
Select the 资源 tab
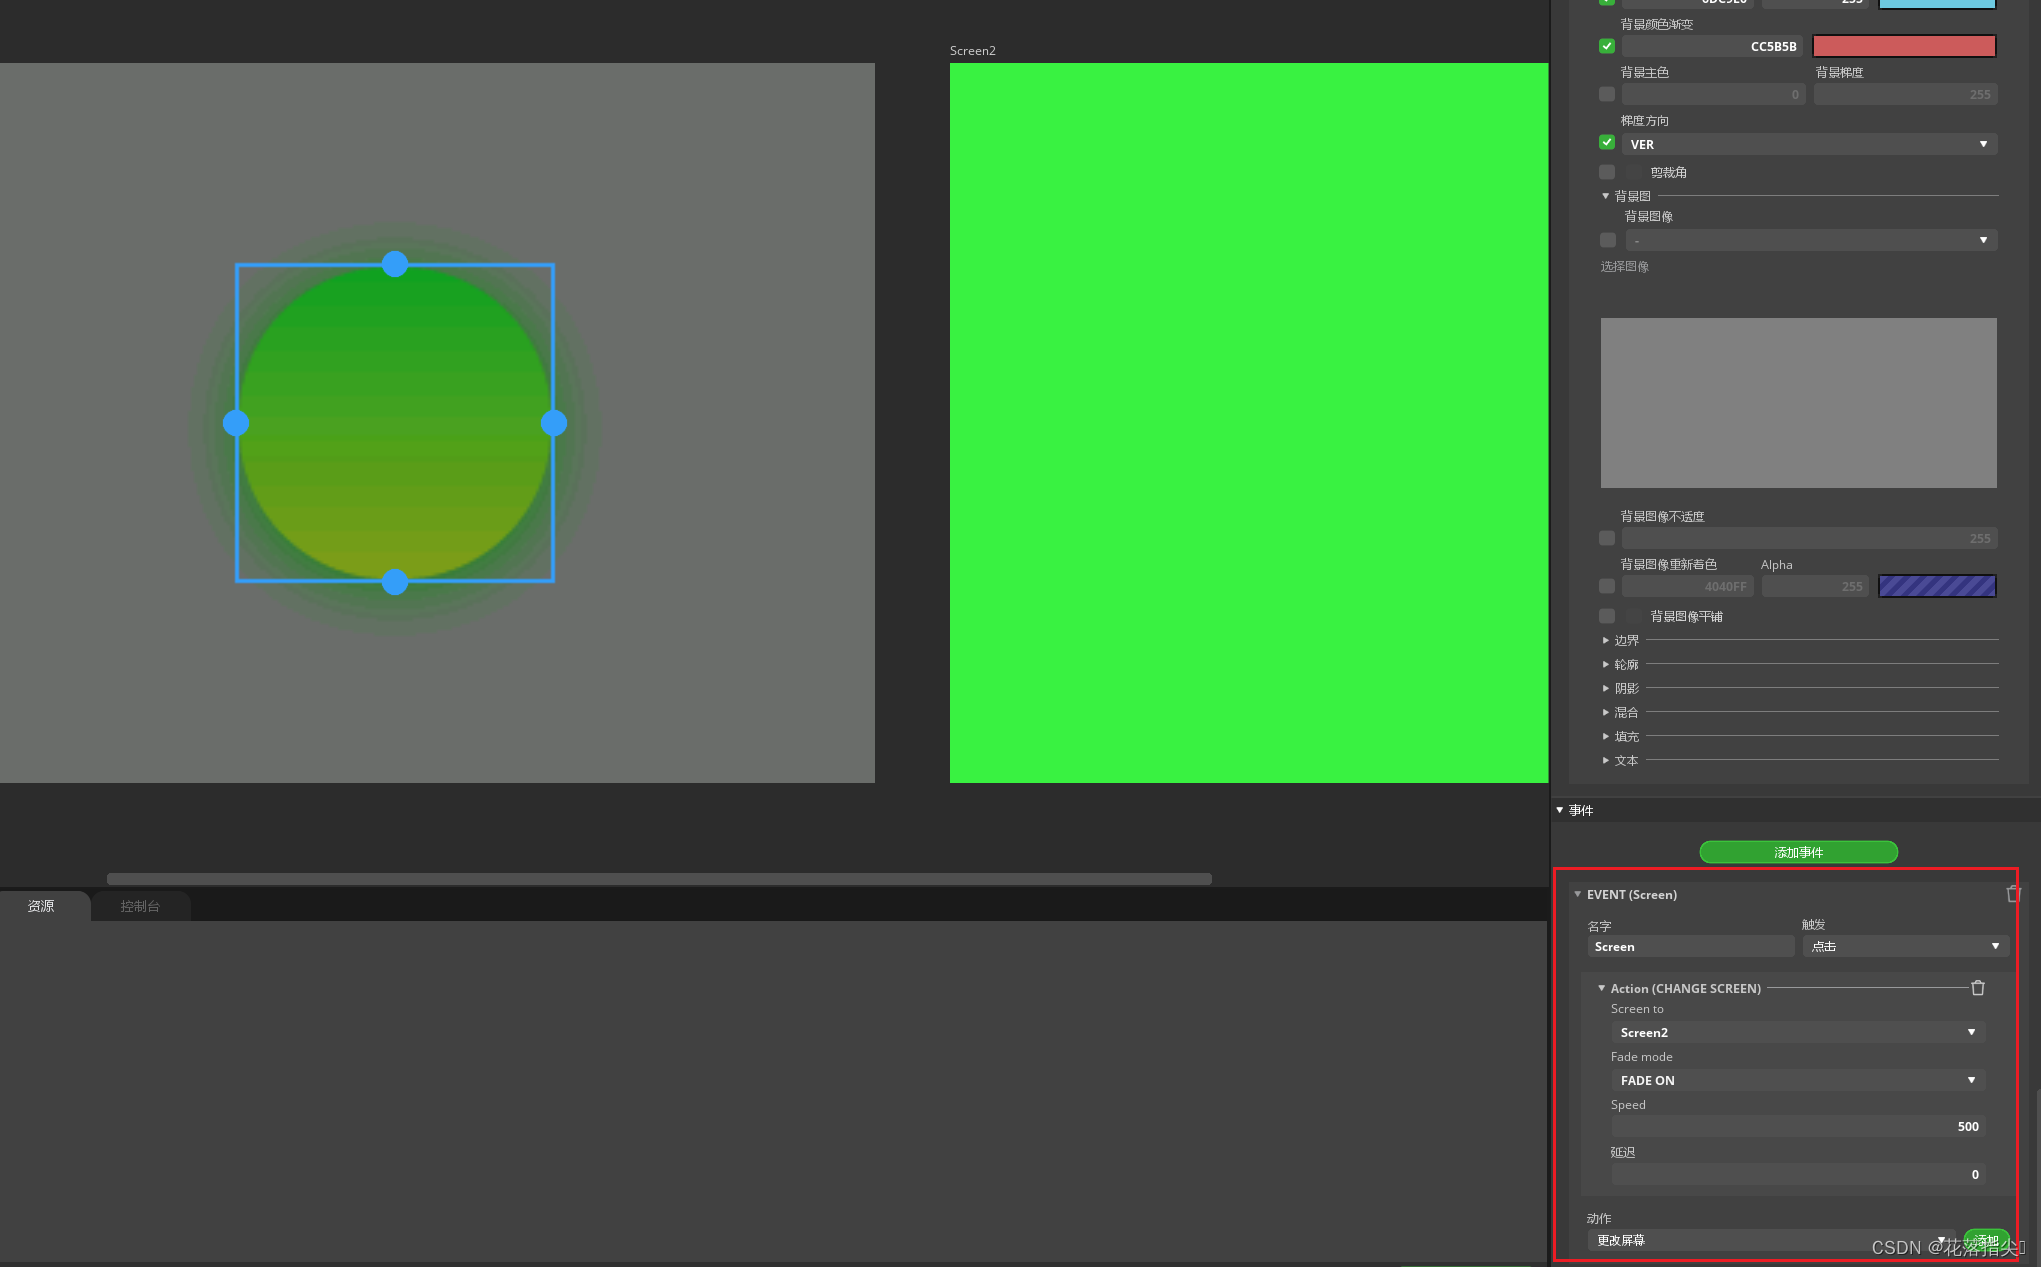point(41,906)
